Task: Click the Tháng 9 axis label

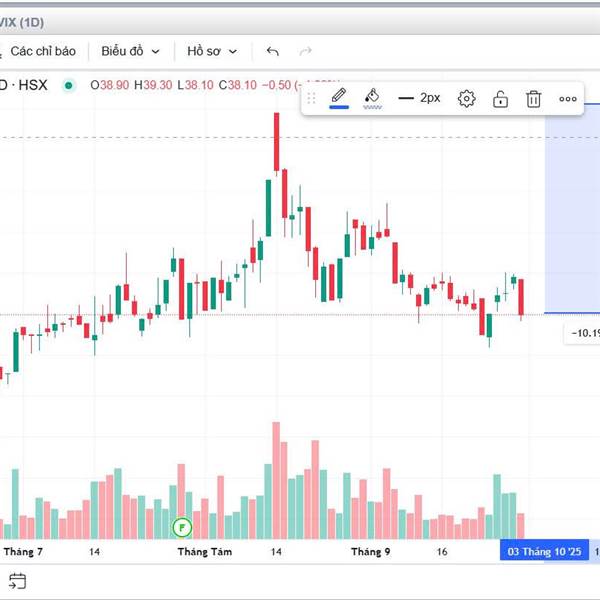Action: [370, 552]
